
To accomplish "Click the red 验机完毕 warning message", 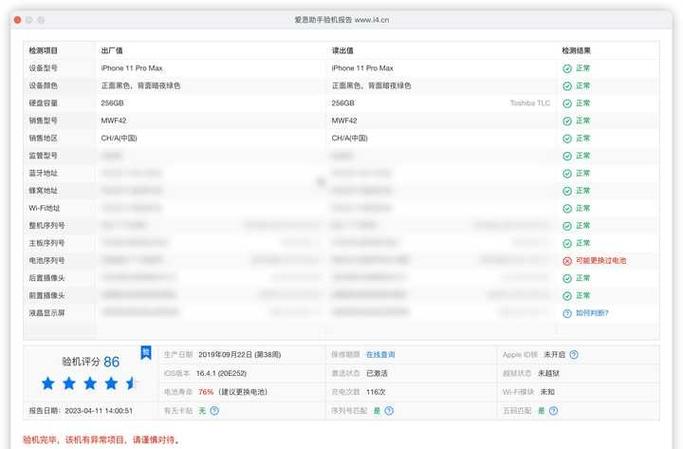I will point(101,440).
